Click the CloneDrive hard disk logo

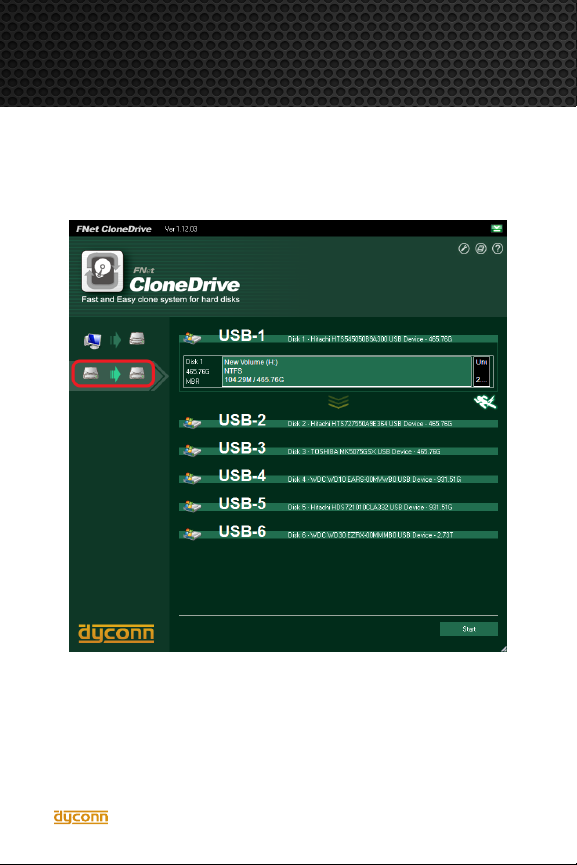point(102,271)
